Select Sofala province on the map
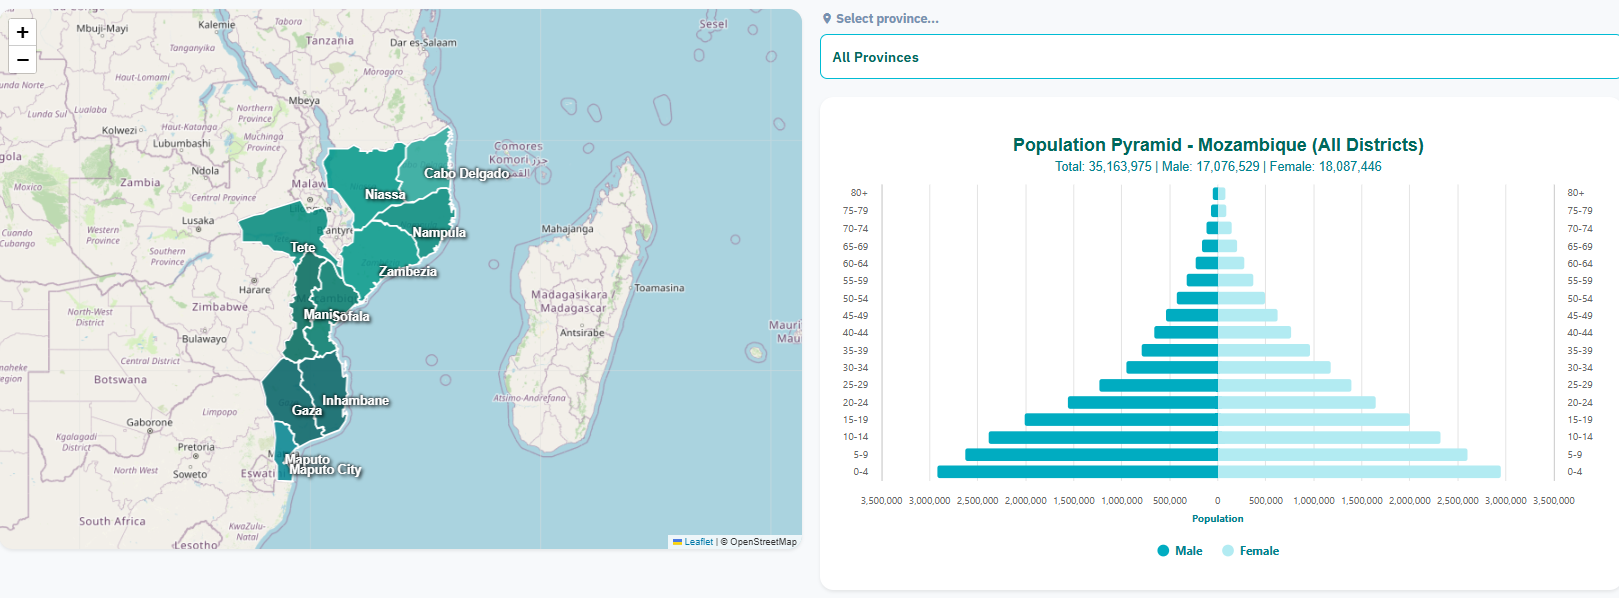 (351, 317)
